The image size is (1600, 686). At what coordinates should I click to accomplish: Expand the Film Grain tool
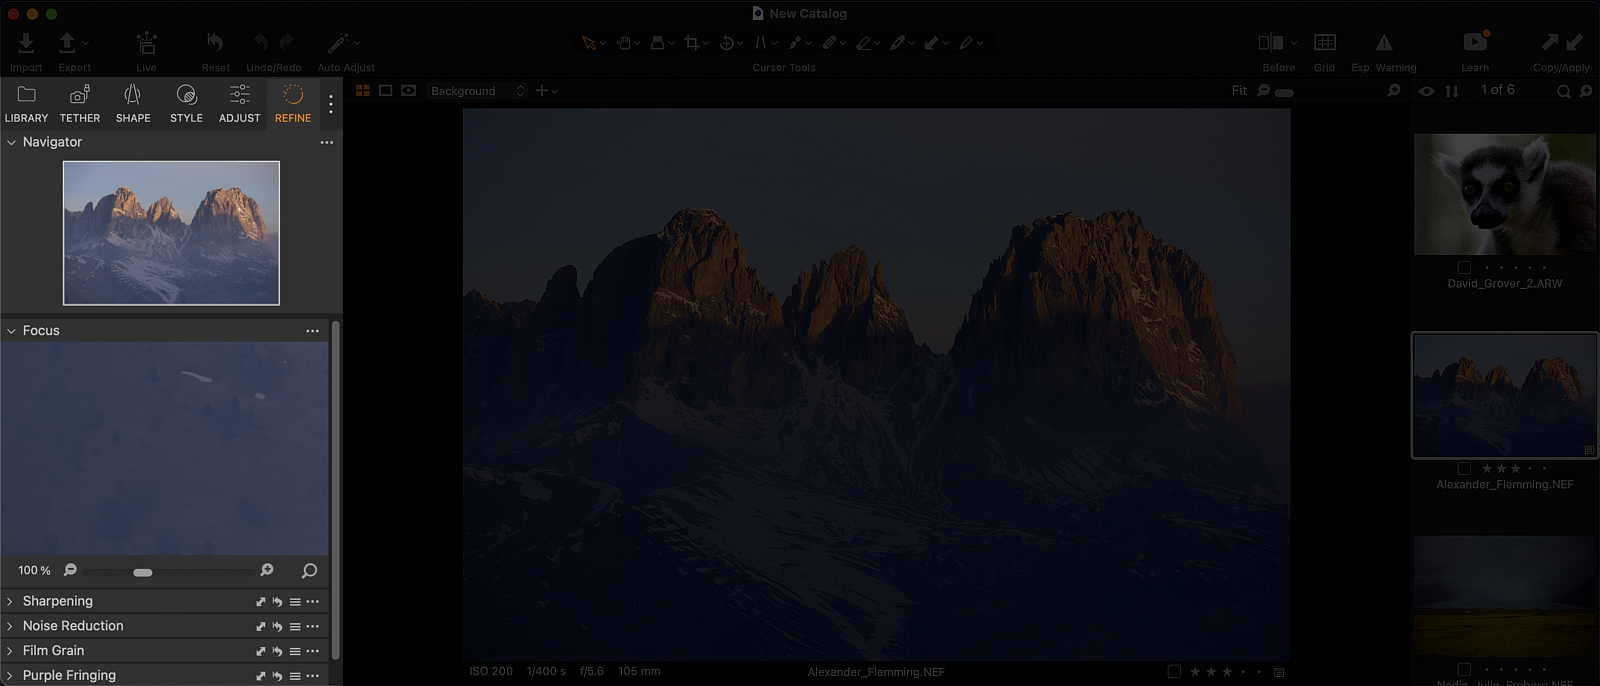pyautogui.click(x=10, y=651)
